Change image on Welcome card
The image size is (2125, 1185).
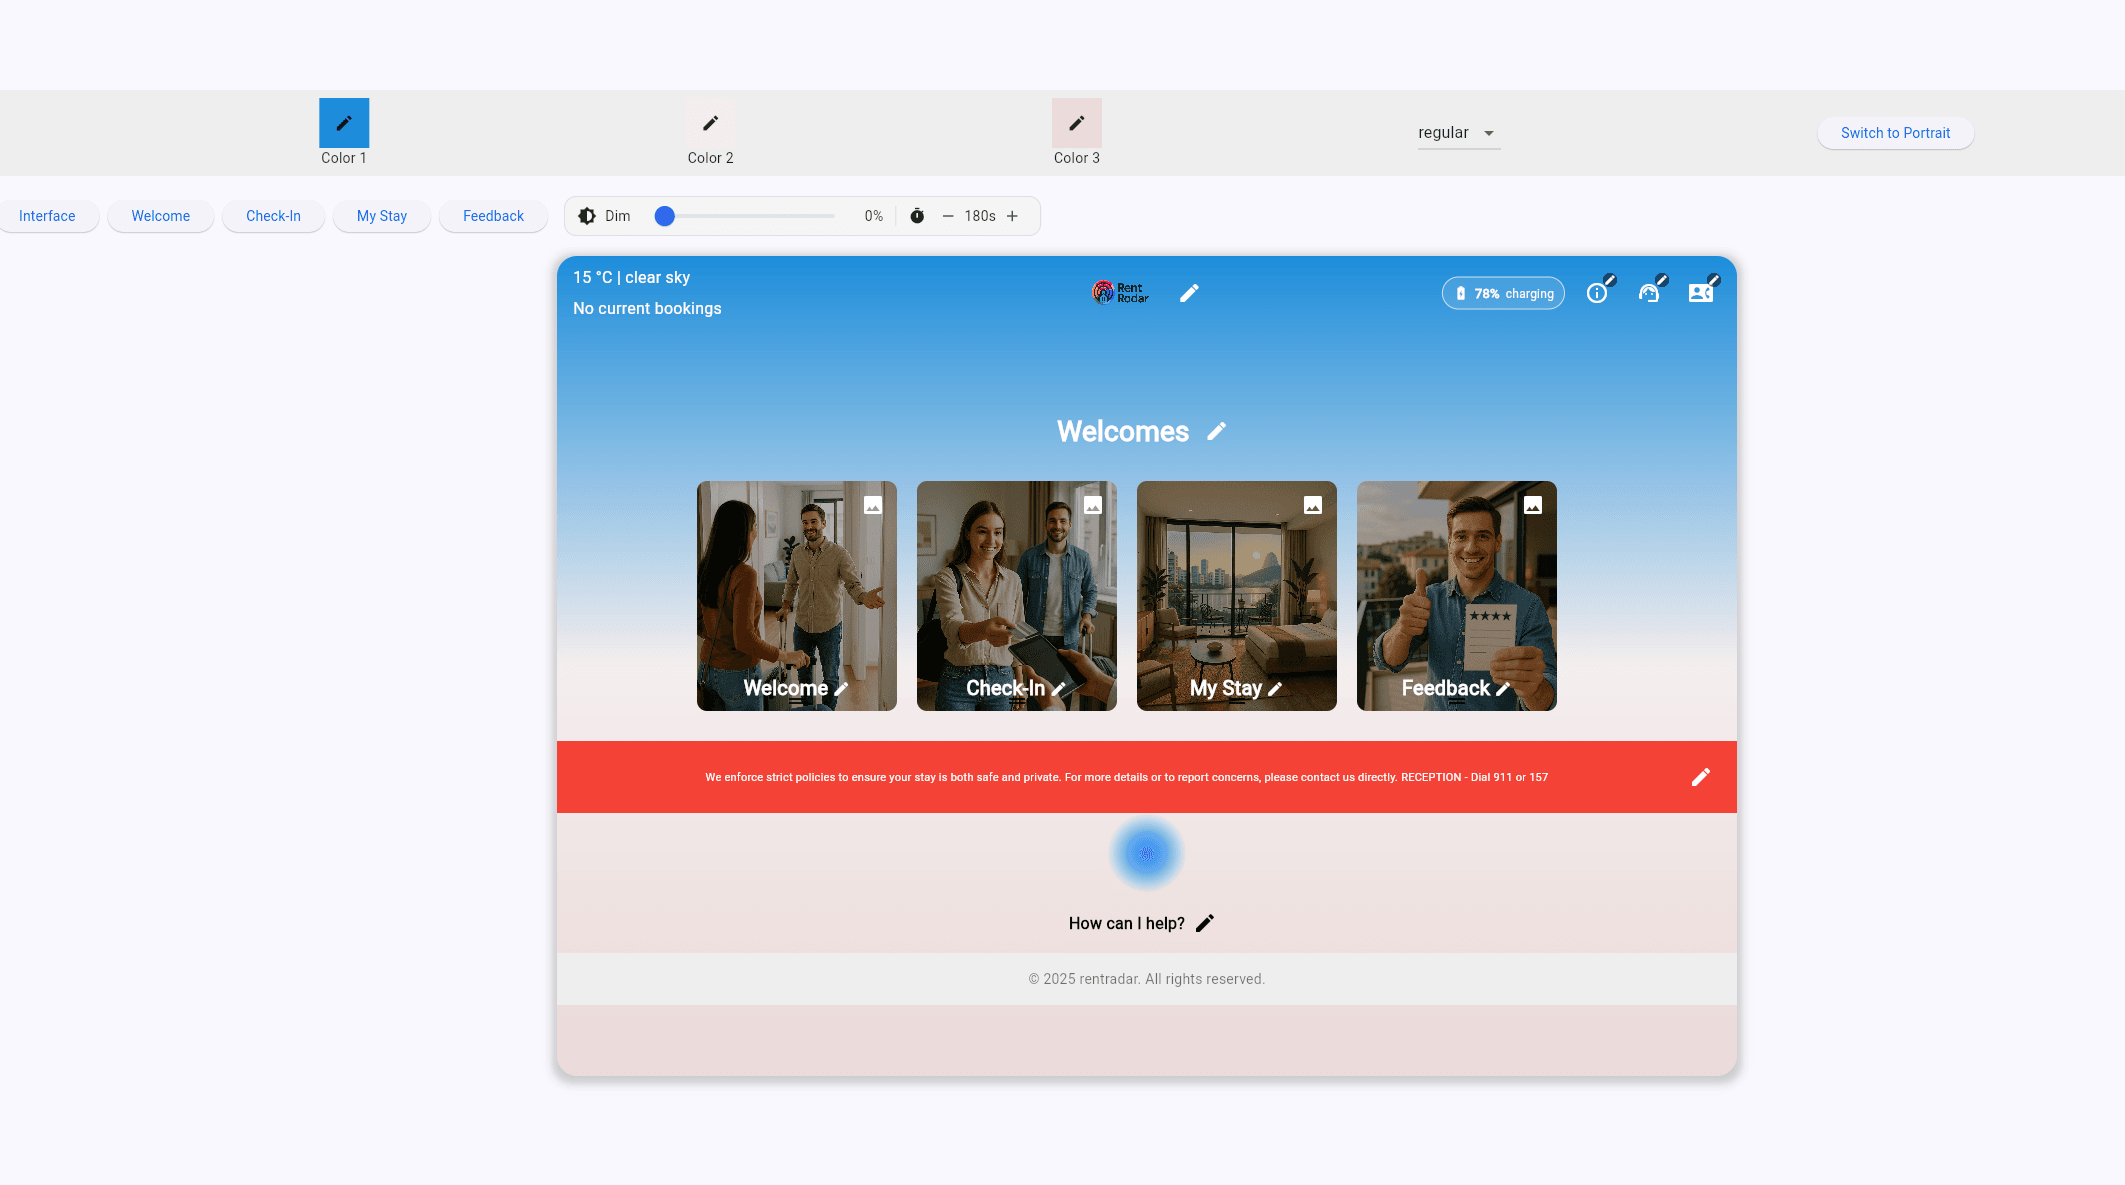point(873,506)
